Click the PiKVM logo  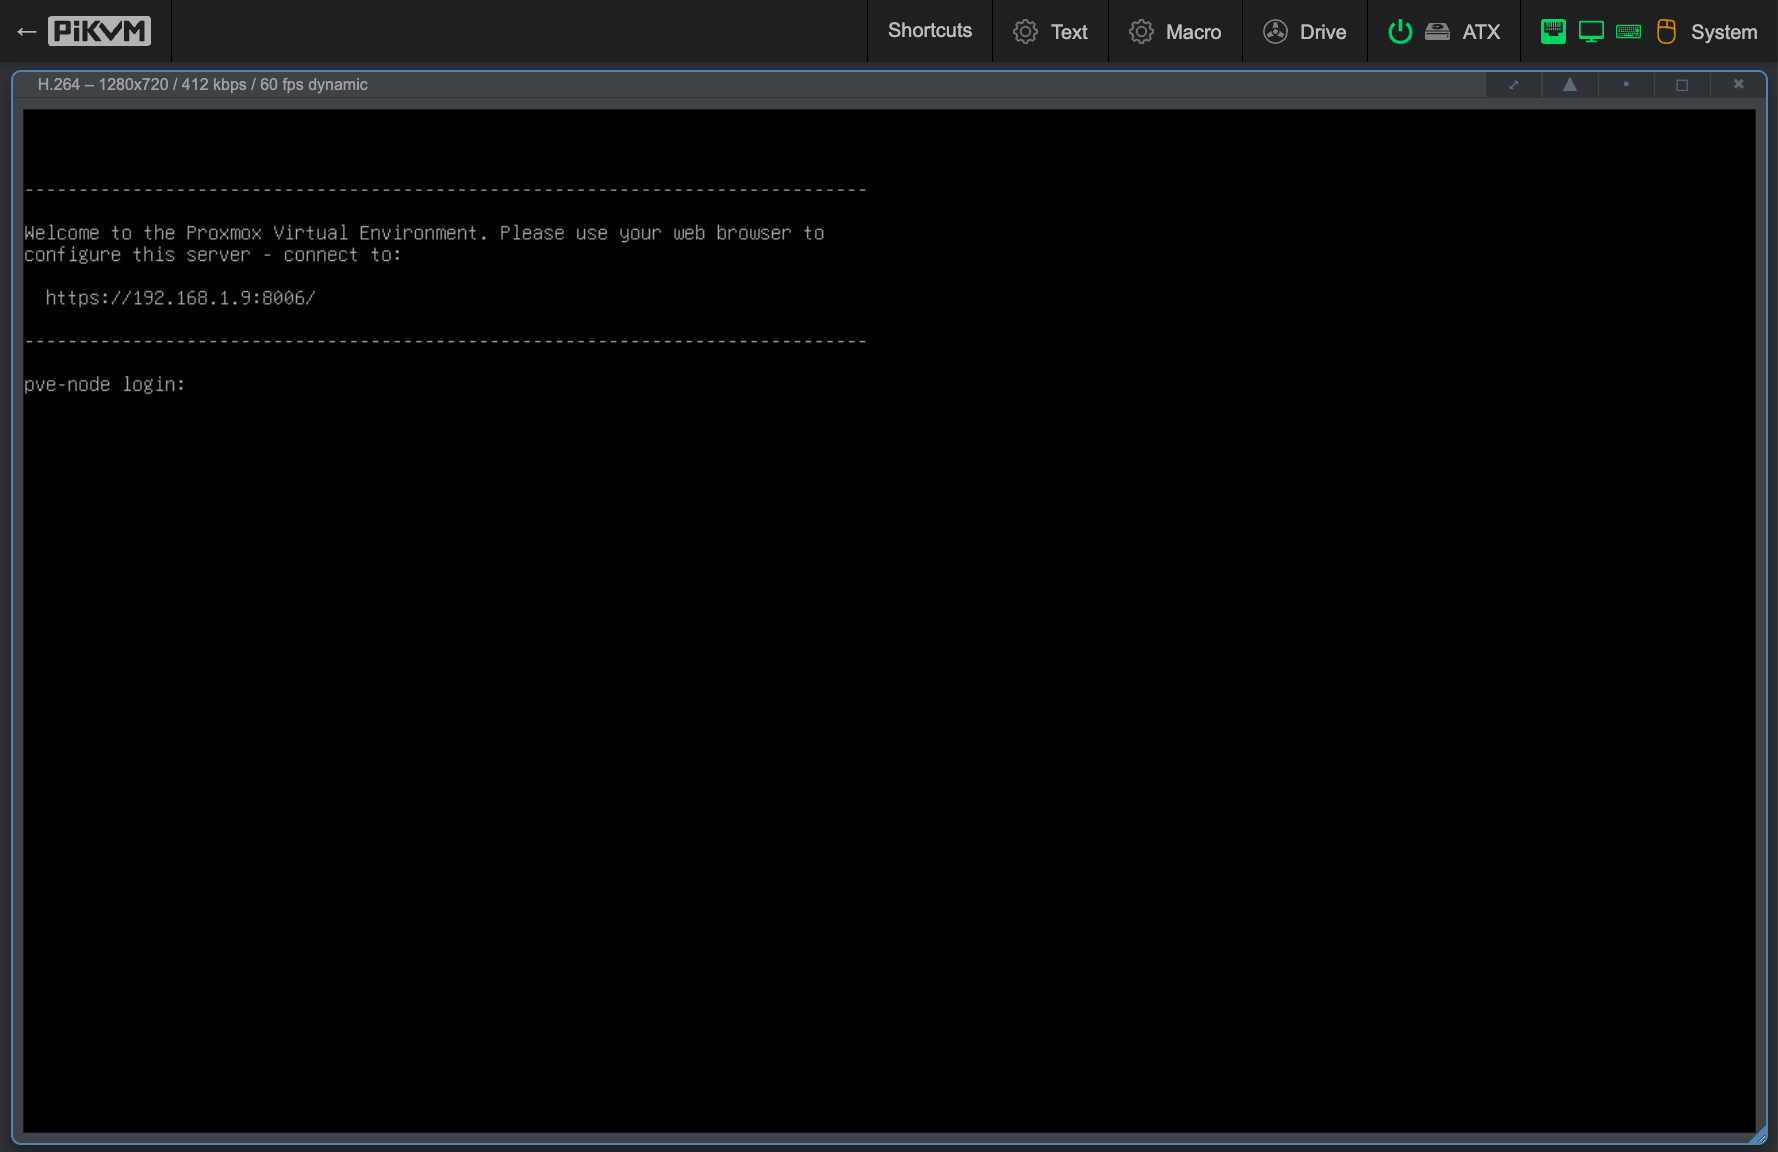pos(99,31)
